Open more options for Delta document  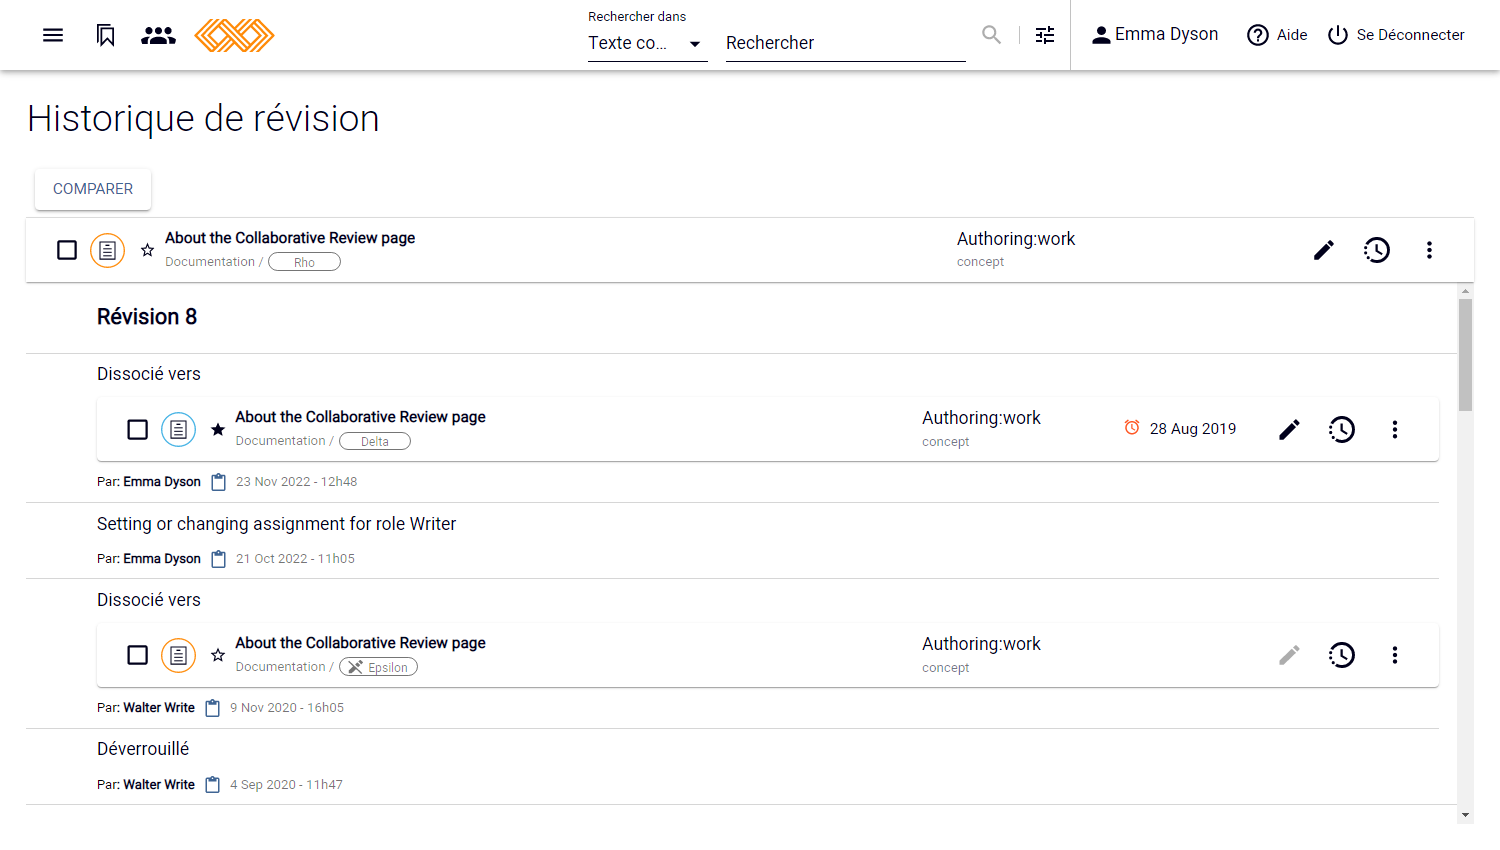1395,429
